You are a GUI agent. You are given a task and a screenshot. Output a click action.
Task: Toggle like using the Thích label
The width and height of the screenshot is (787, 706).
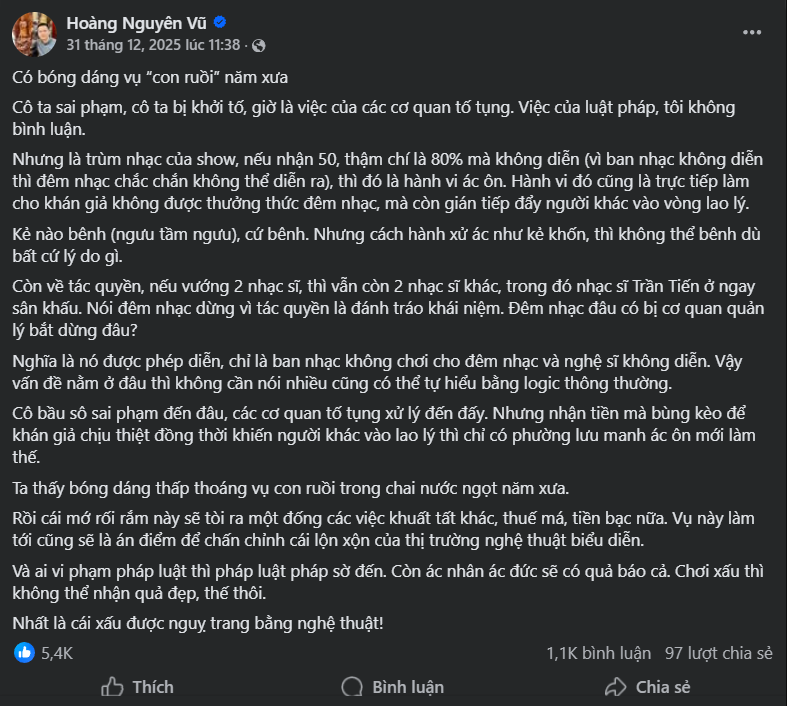coord(152,687)
